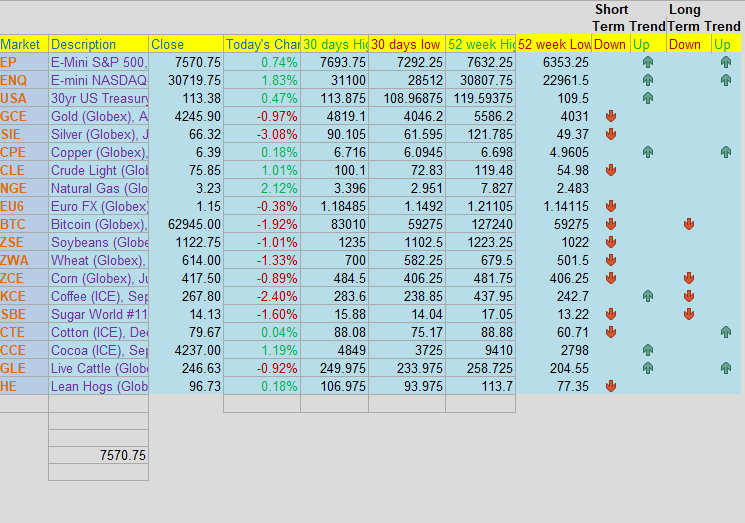Image resolution: width=745 pixels, height=523 pixels.
Task: Click Coffee KCE long-term down arrow
Action: [x=689, y=296]
